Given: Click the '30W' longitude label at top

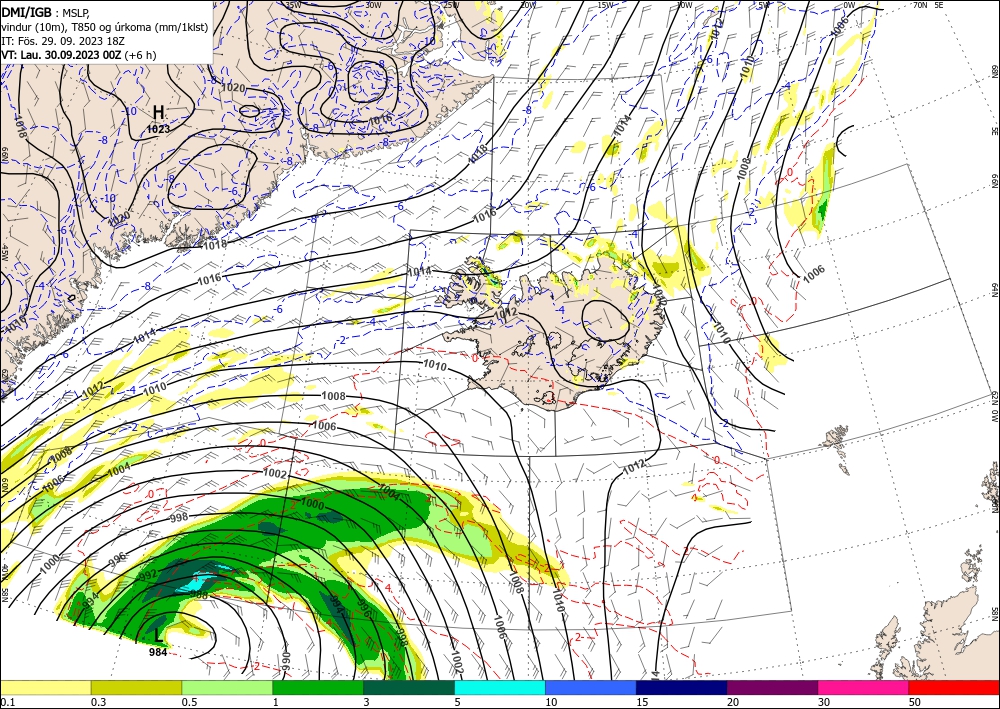Looking at the screenshot, I should click(374, 4).
